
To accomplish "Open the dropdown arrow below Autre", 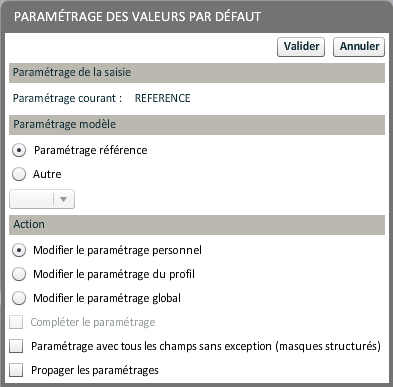I will pyautogui.click(x=63, y=199).
